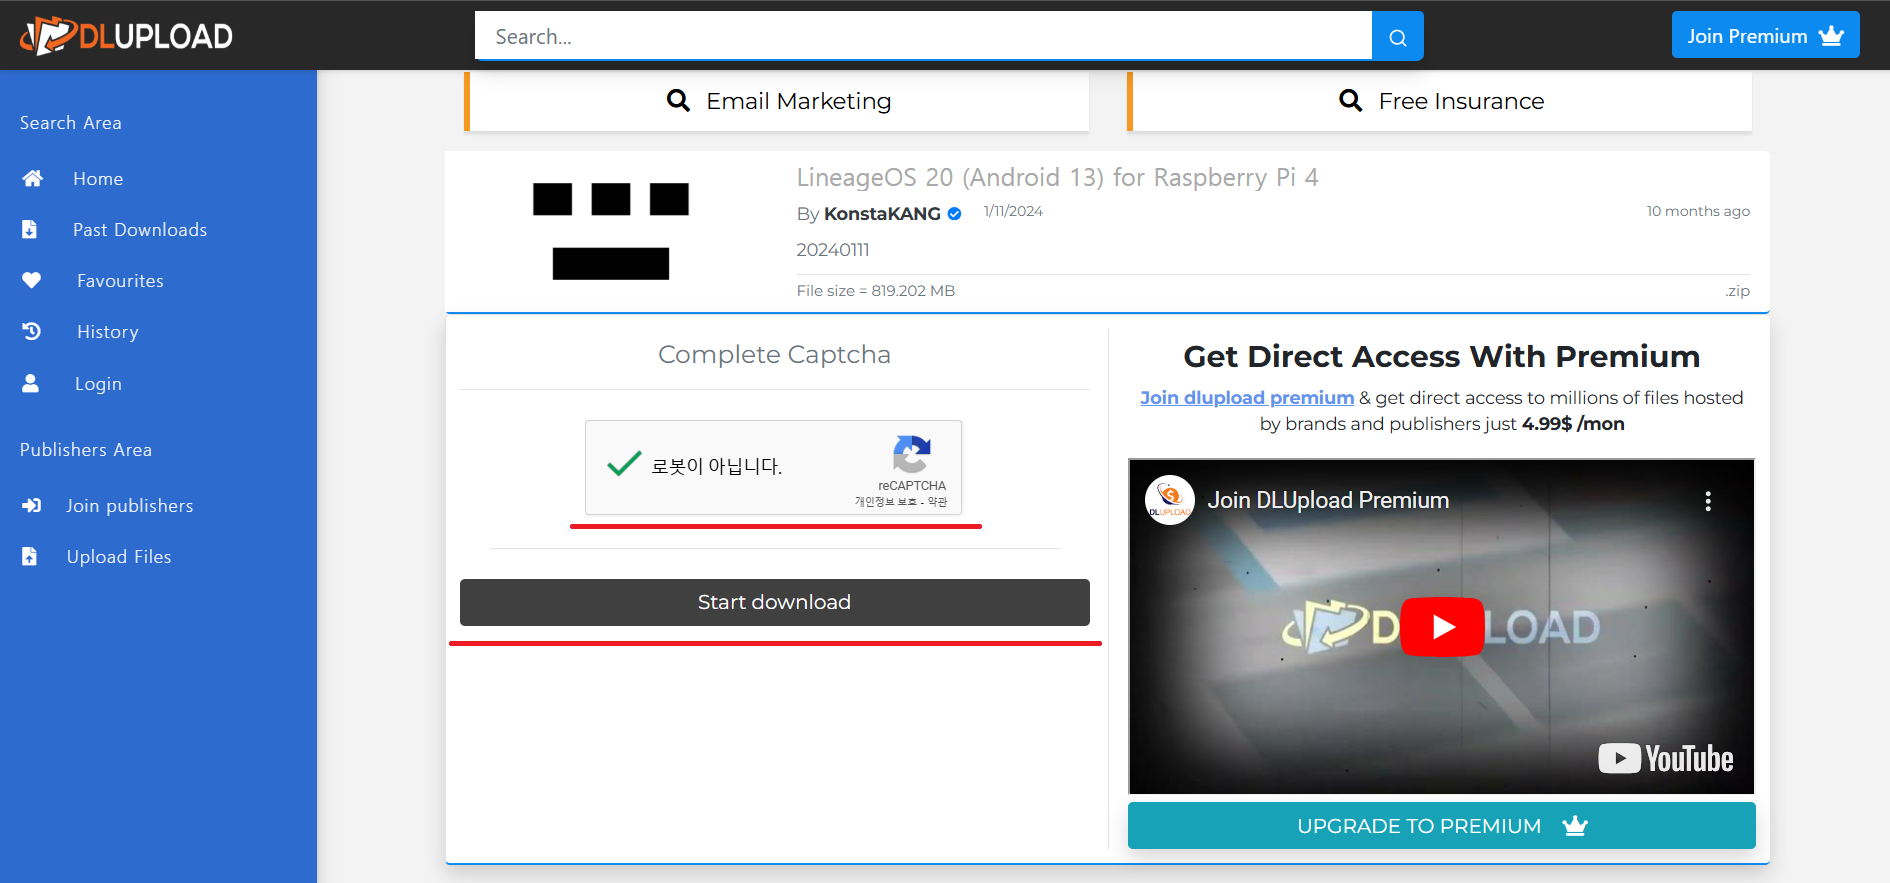Click the LineageOS 20 file title
1890x883 pixels.
(1057, 177)
